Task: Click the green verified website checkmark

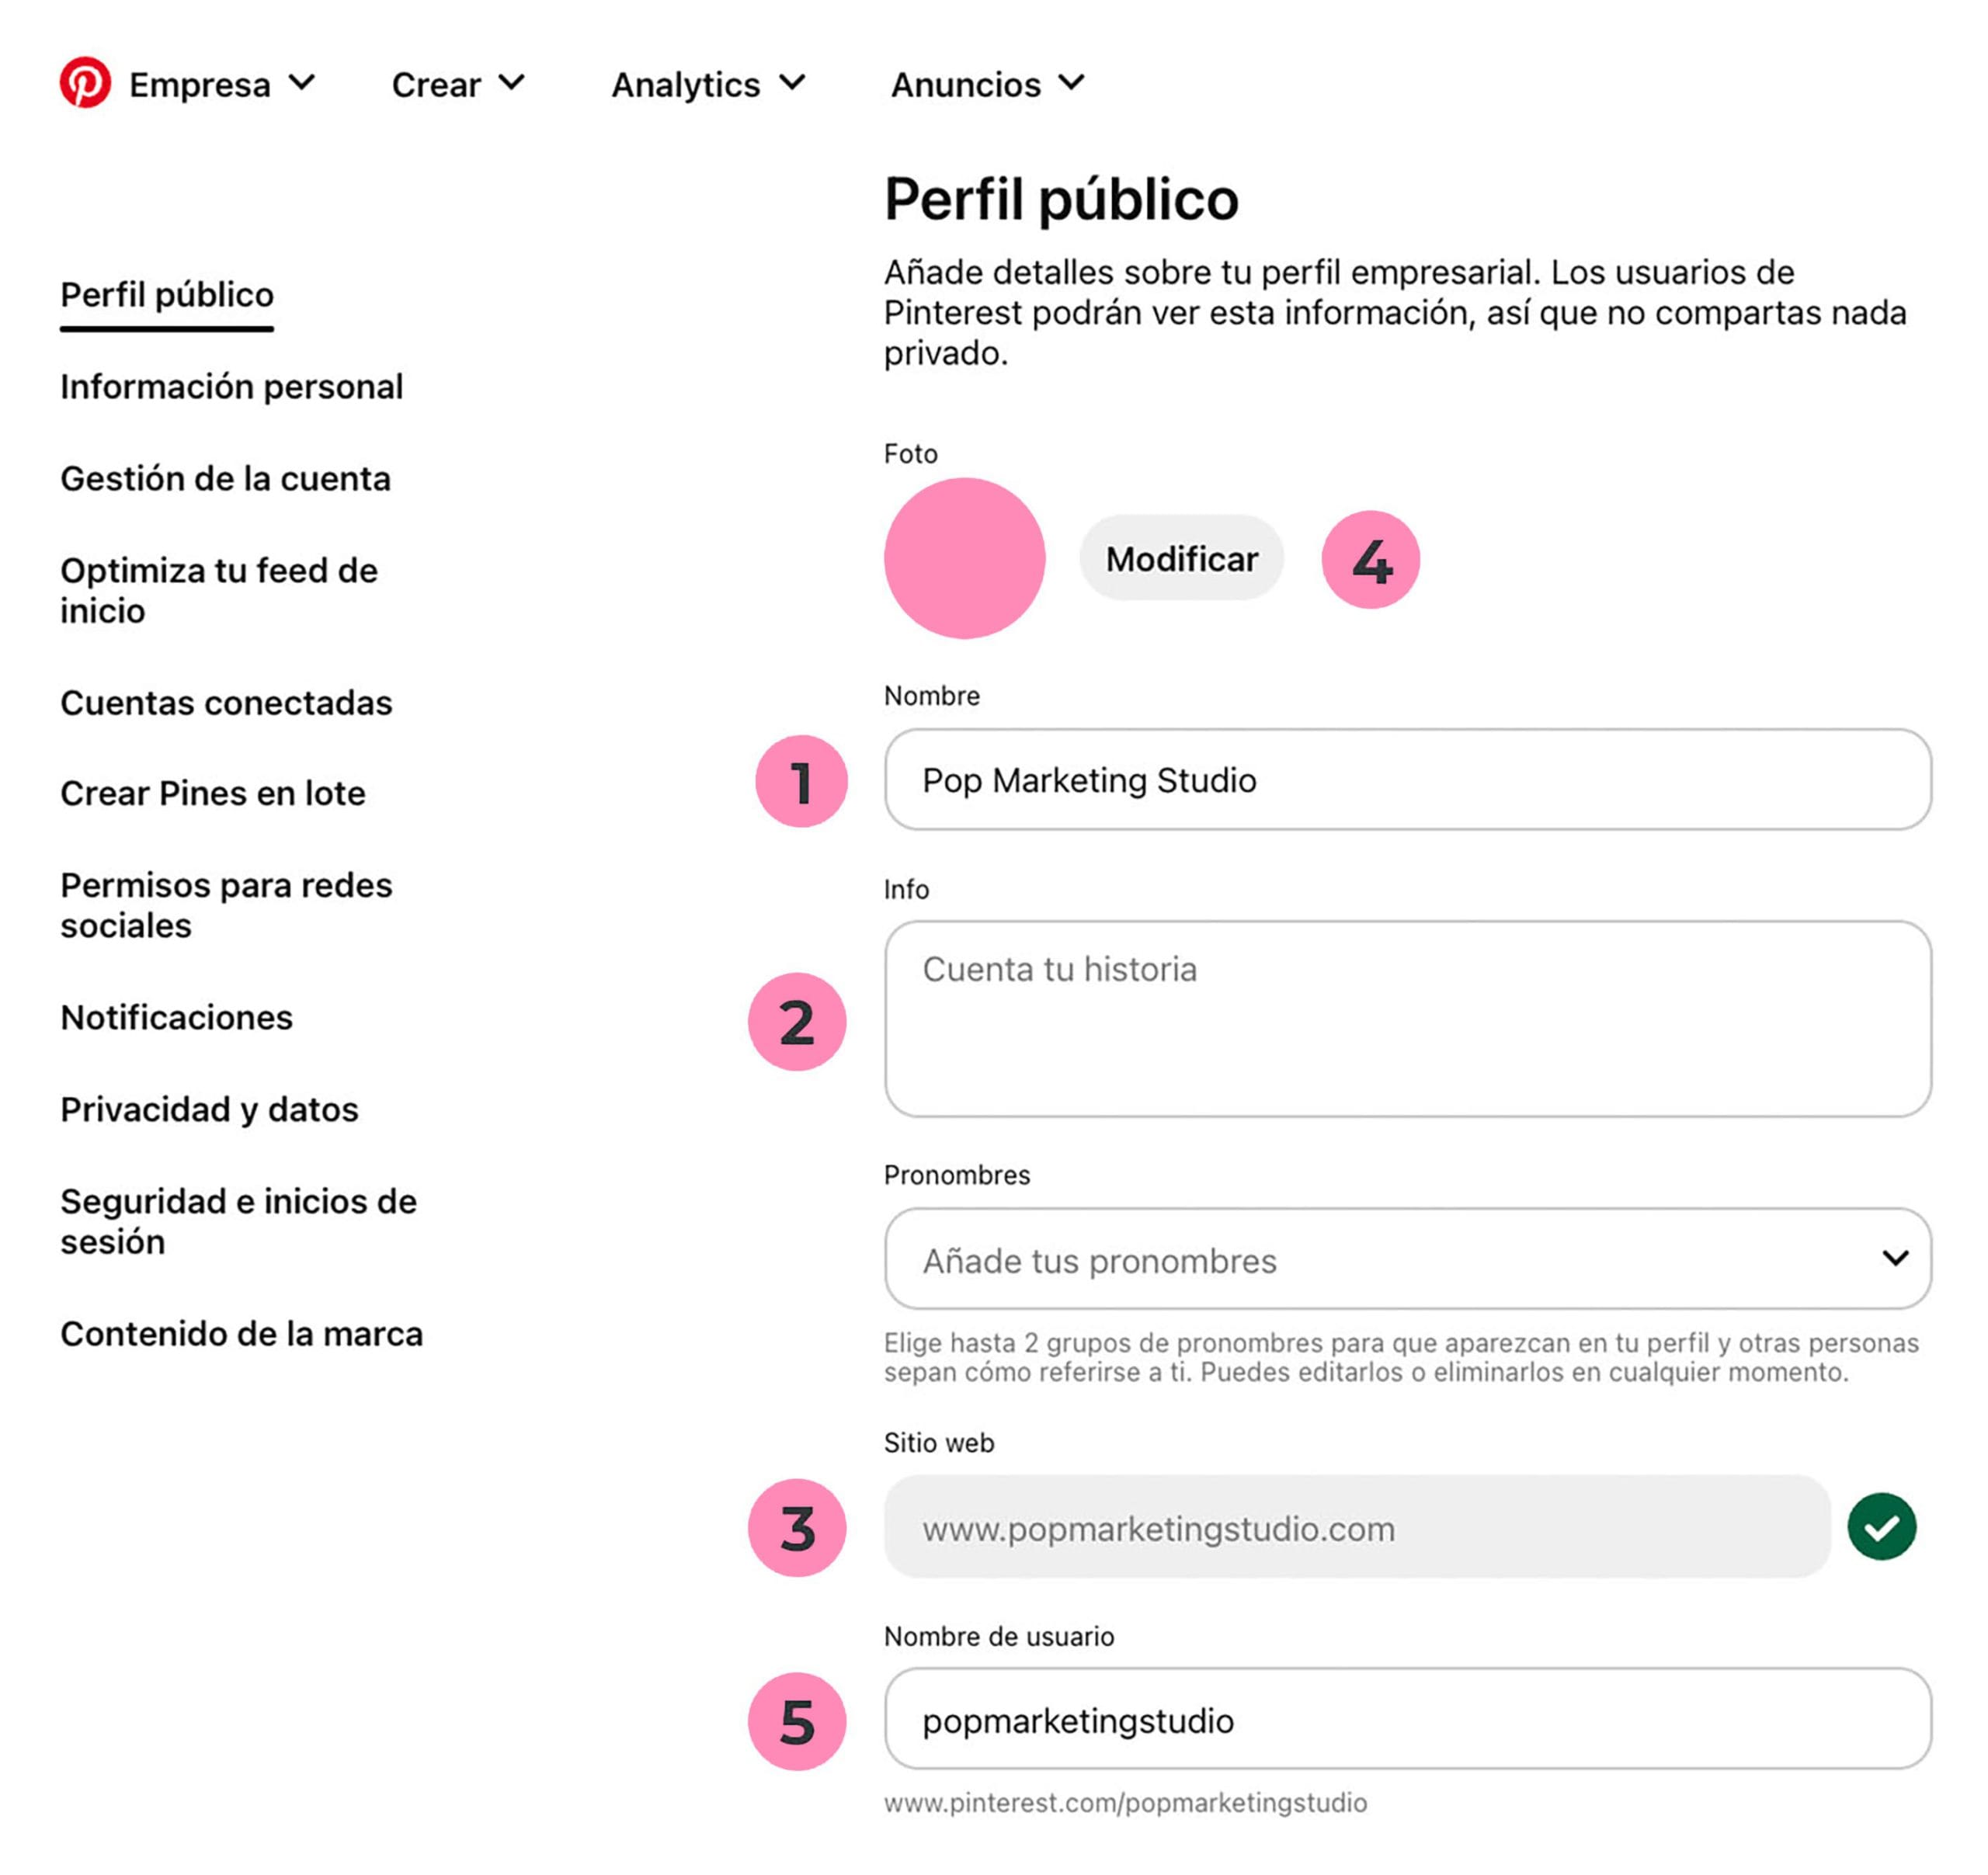Action: pos(1881,1526)
